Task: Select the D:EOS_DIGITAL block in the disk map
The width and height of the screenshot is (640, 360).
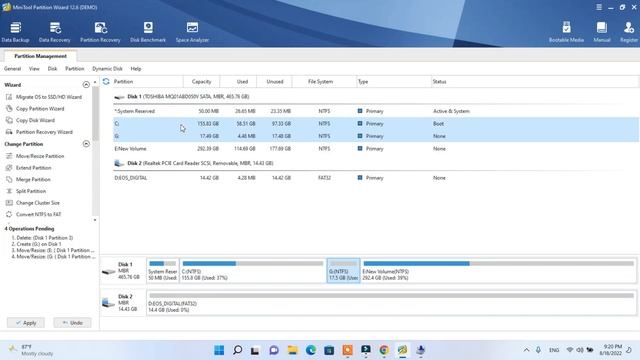Action: coord(391,302)
